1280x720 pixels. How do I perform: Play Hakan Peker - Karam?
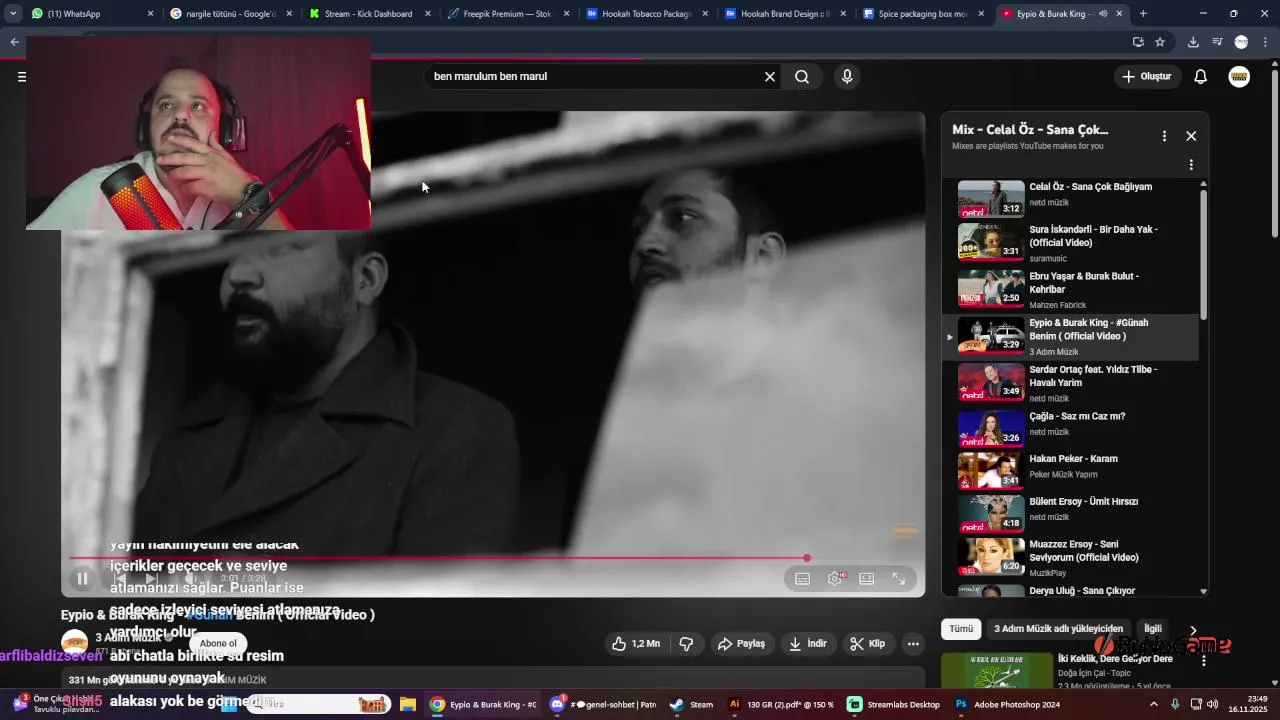click(x=1070, y=469)
